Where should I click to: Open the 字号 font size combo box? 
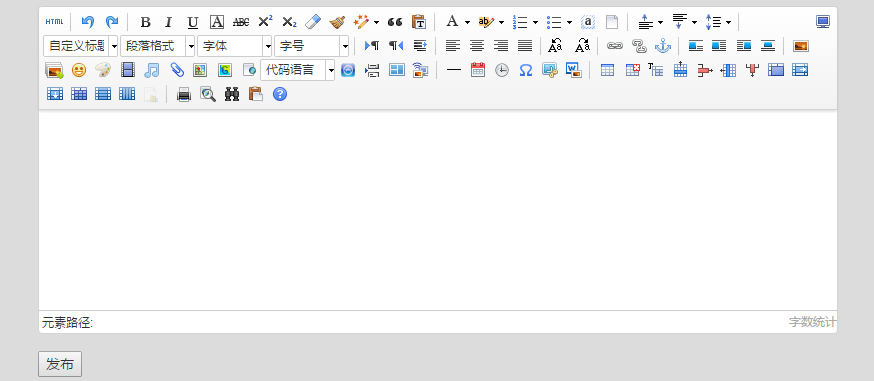(312, 46)
